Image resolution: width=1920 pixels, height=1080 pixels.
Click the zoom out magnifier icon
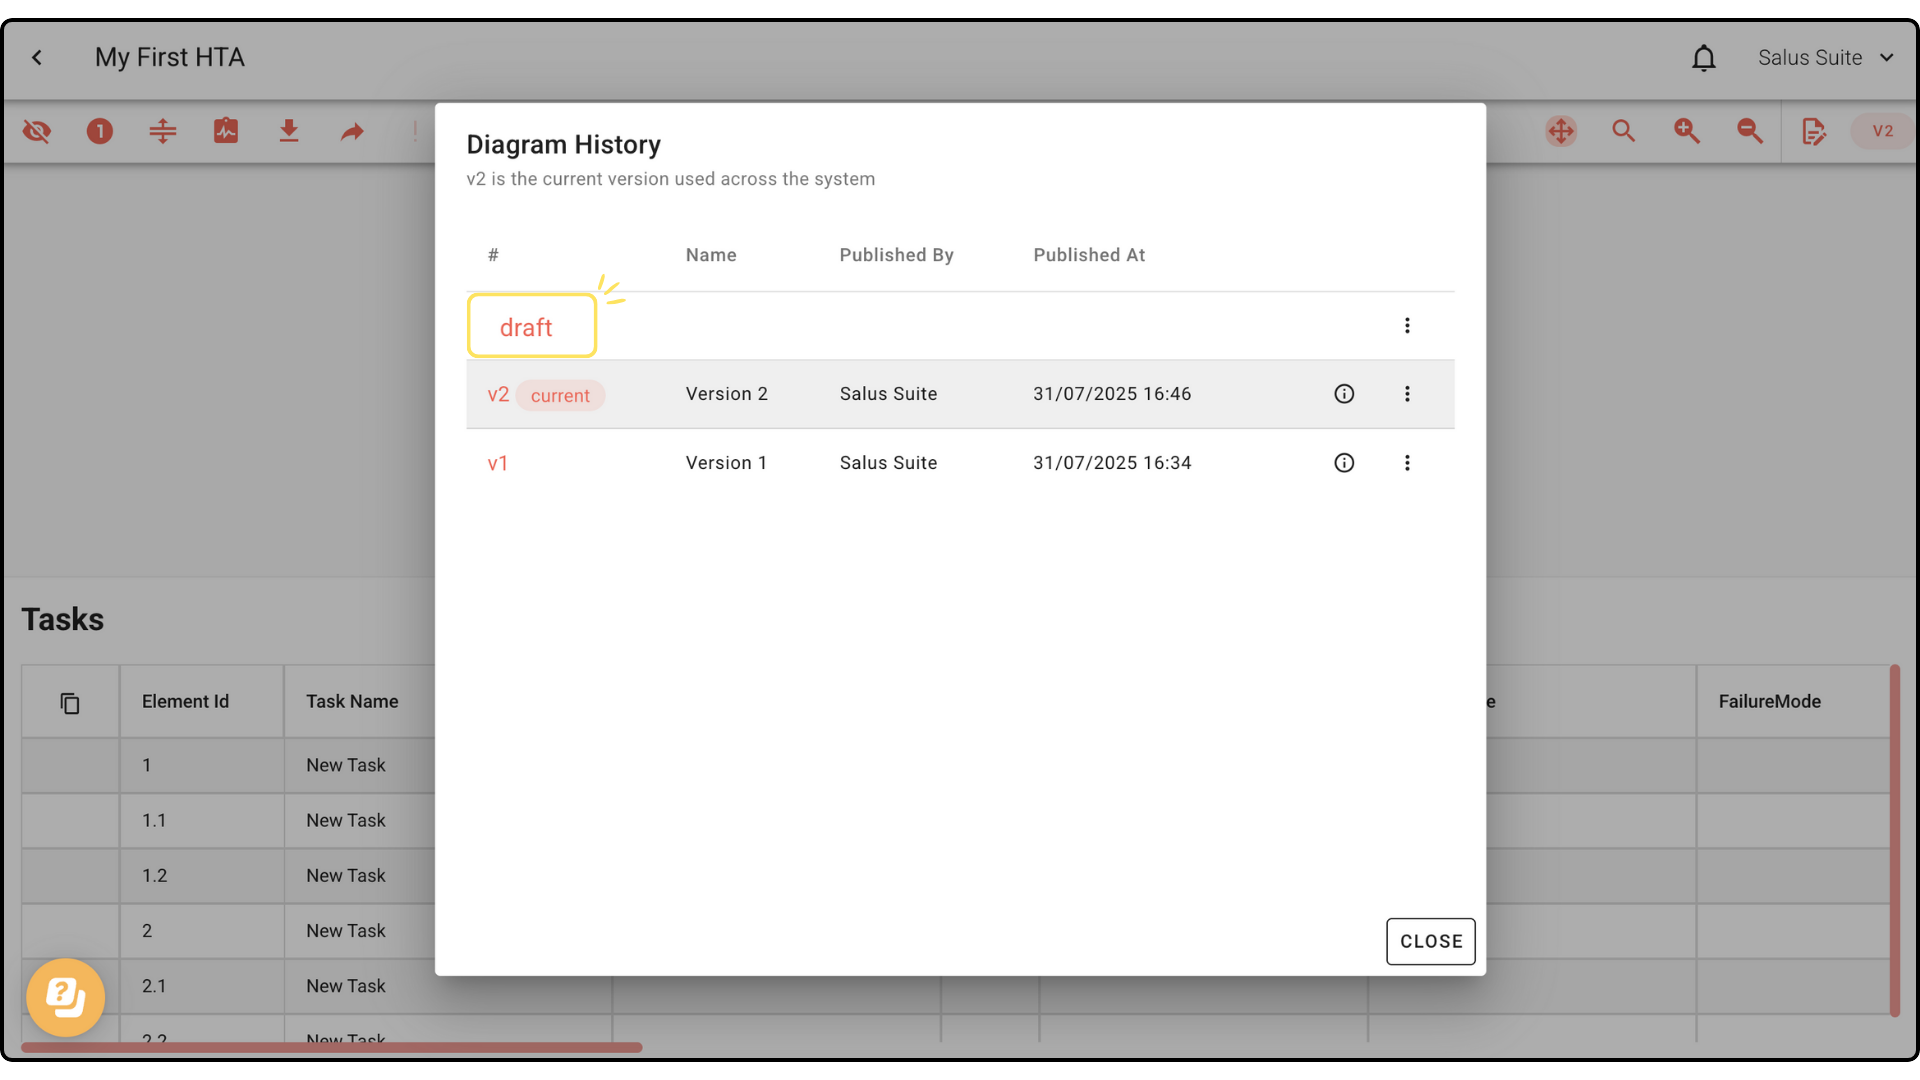(1750, 131)
